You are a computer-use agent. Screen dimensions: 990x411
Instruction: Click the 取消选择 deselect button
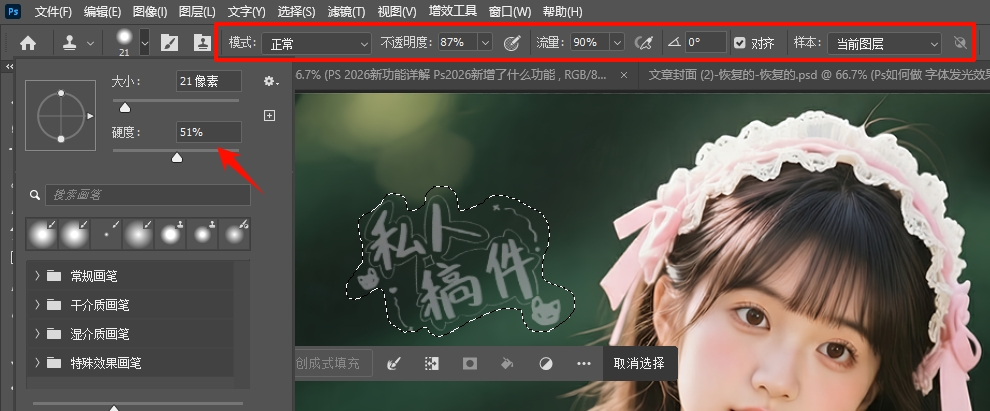click(x=639, y=364)
